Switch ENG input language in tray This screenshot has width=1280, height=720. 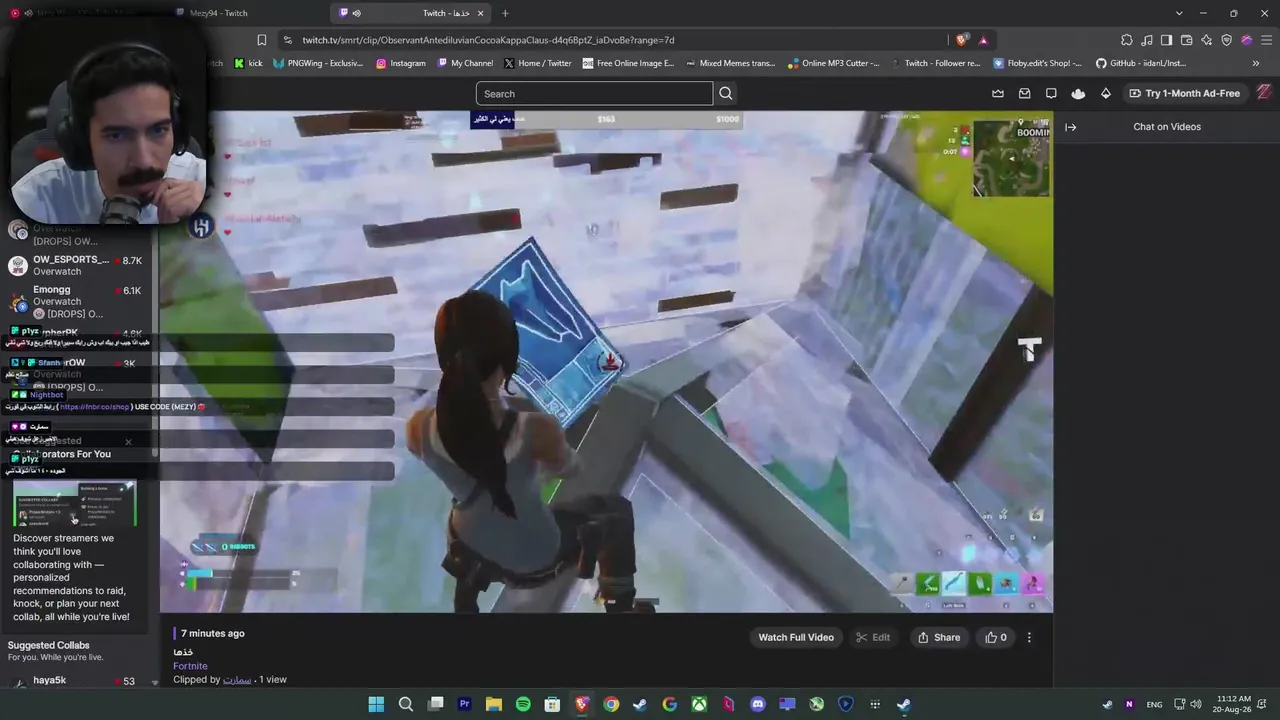[1154, 704]
